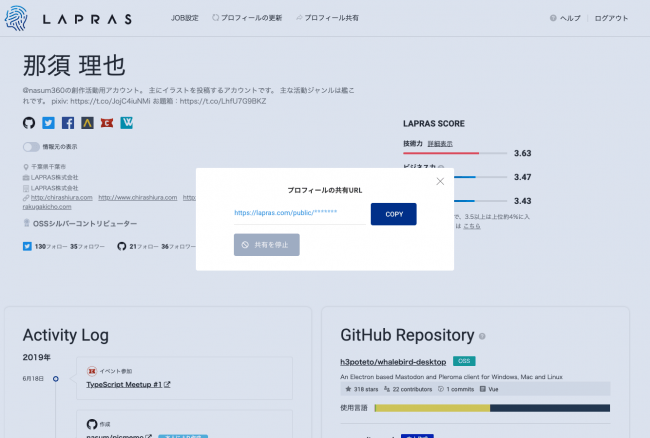Screen dimensions: 650x438
Task: Open the JOB設定 menu item
Action: [184, 18]
